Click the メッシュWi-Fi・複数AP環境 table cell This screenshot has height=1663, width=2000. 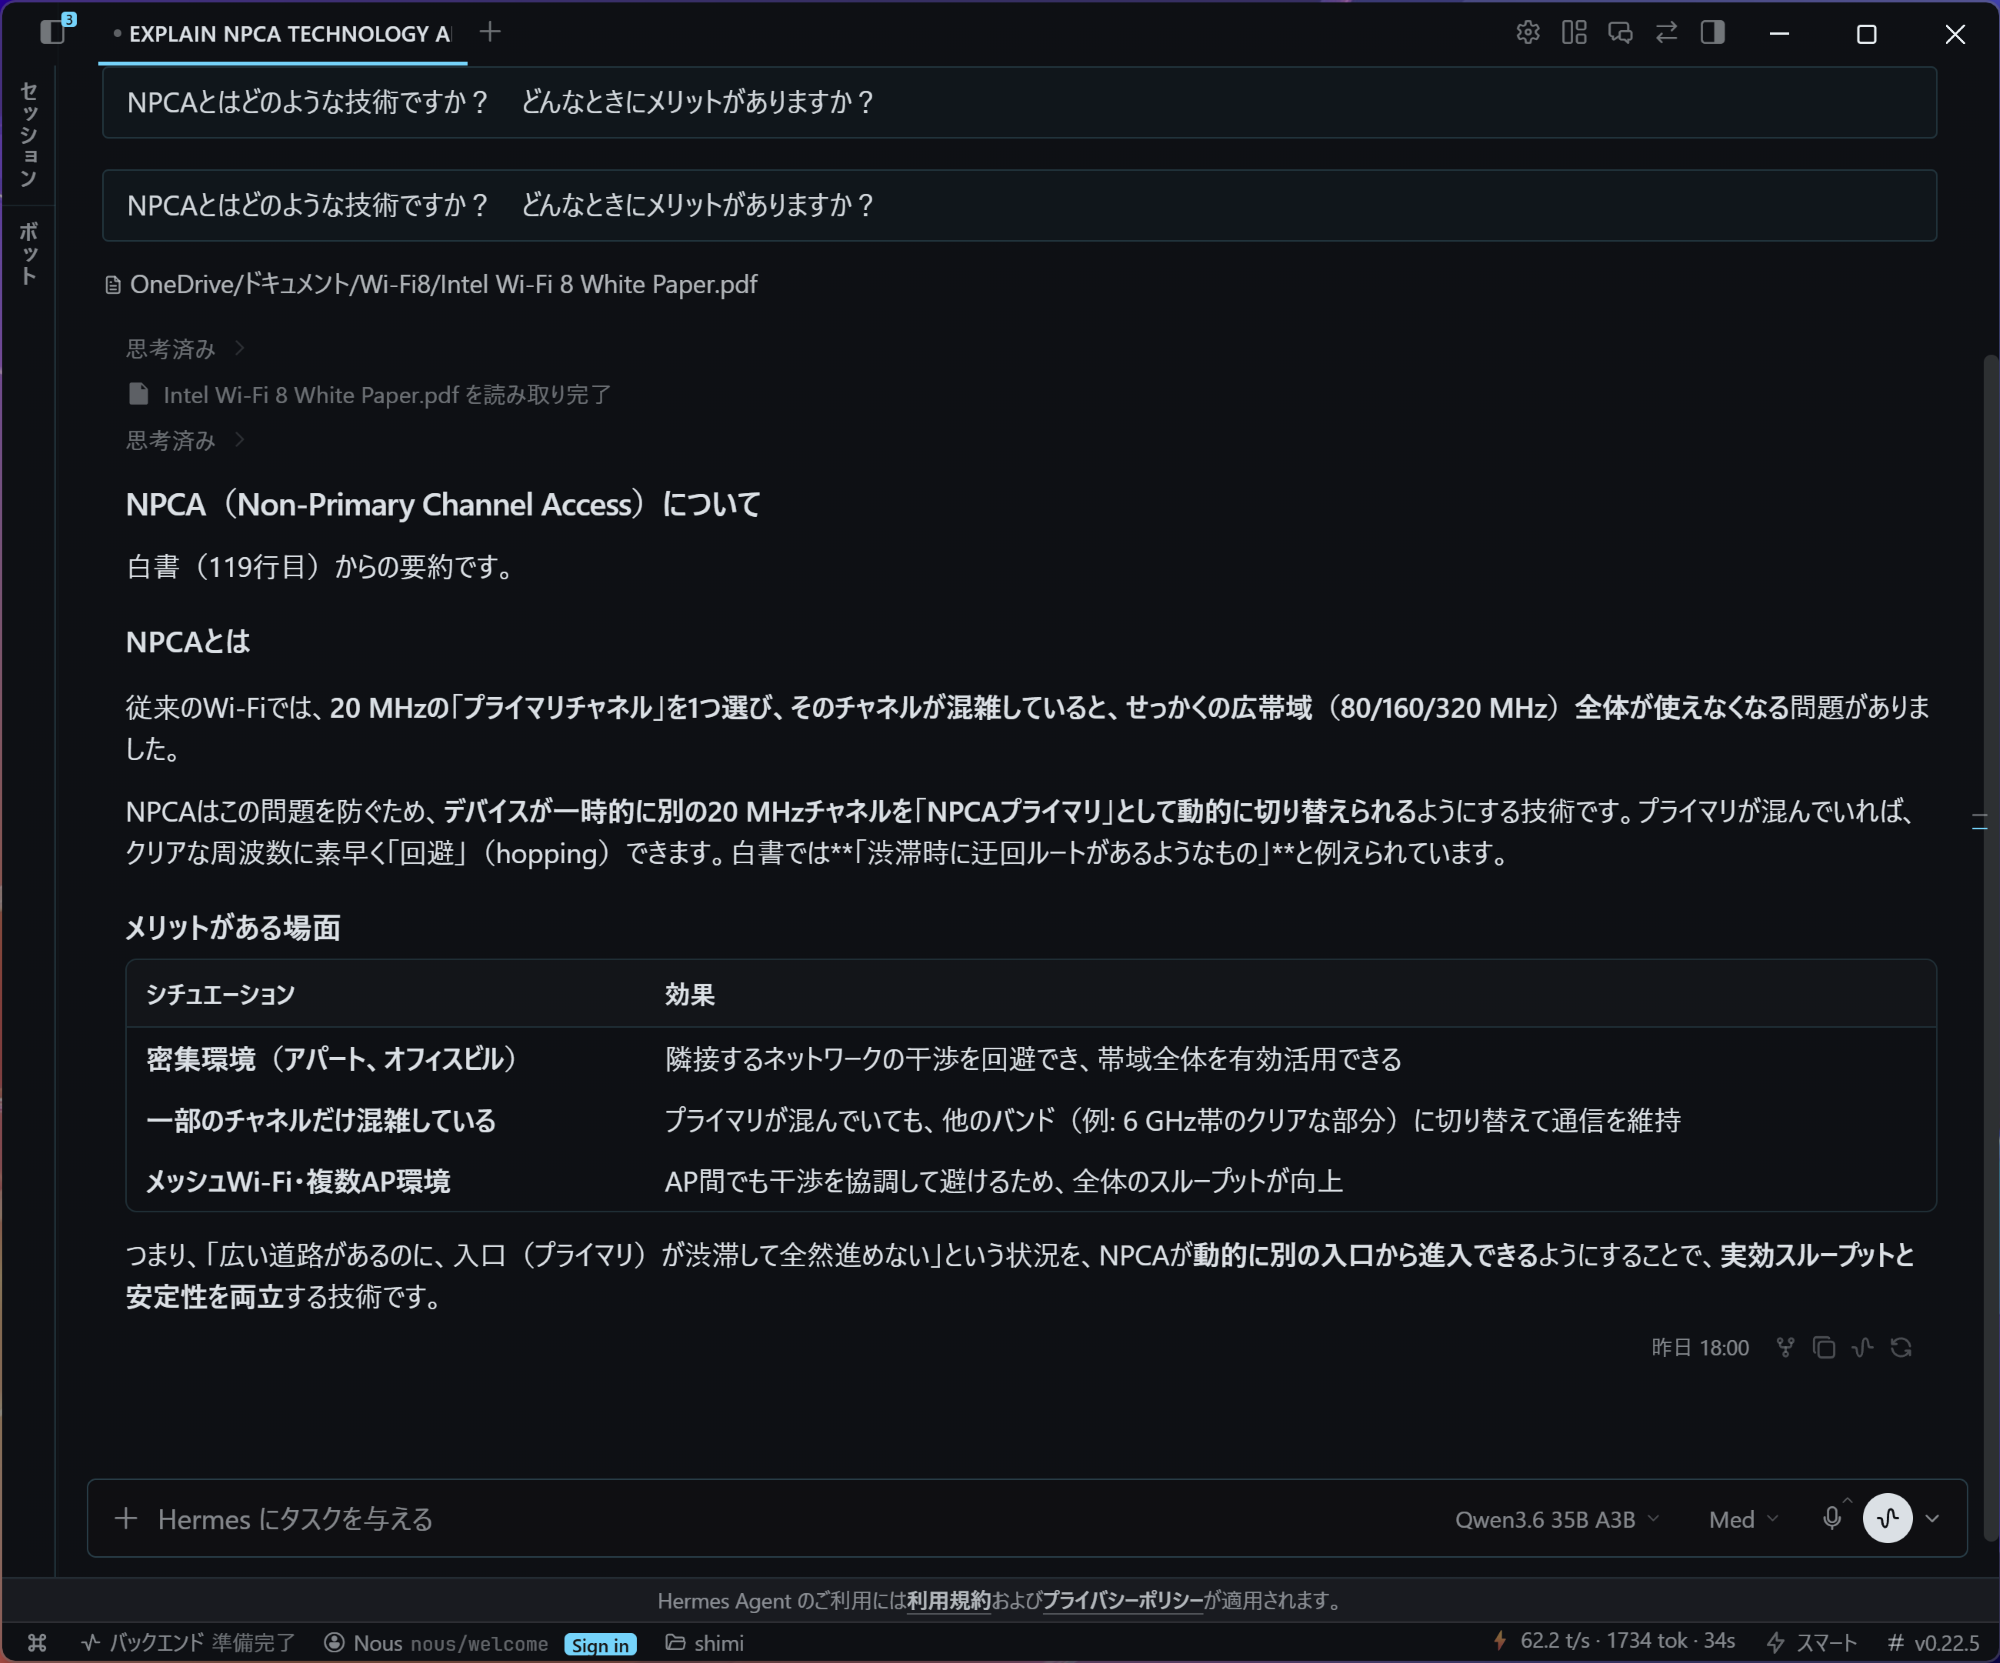click(x=298, y=1181)
